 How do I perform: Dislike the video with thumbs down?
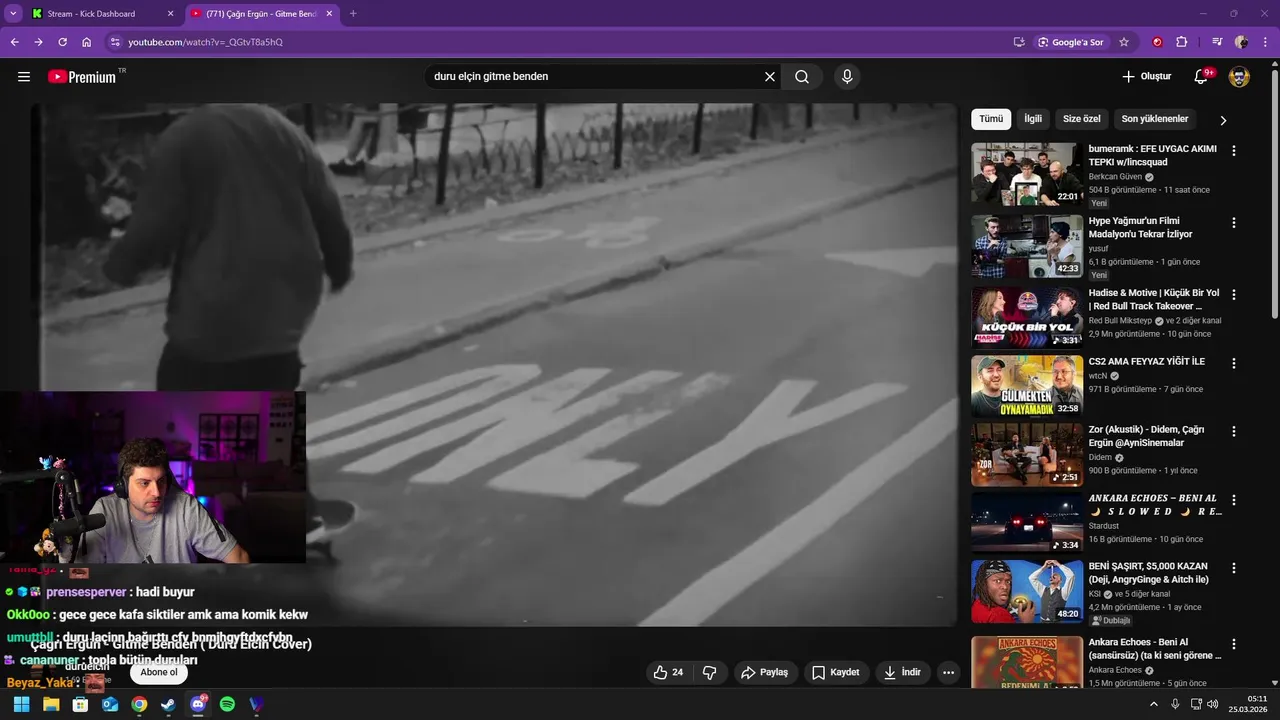click(709, 673)
